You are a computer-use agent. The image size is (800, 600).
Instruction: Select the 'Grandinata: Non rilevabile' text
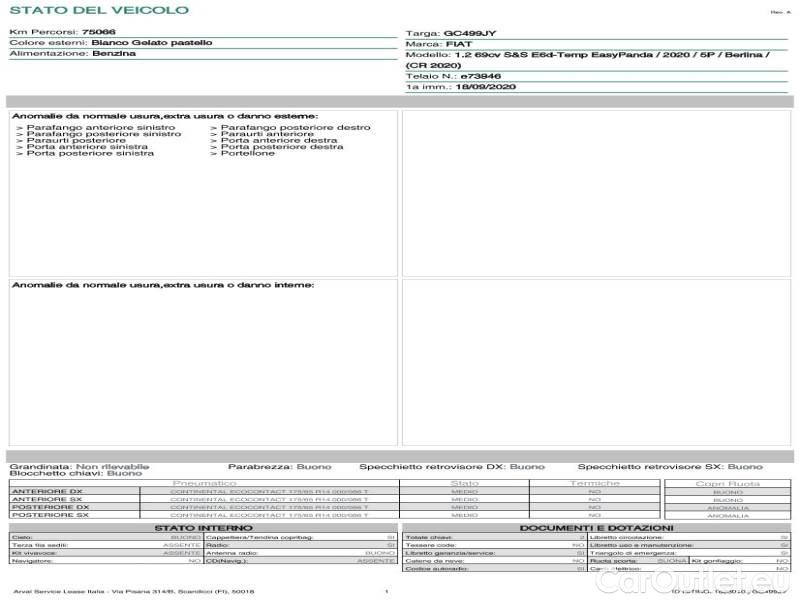79,467
